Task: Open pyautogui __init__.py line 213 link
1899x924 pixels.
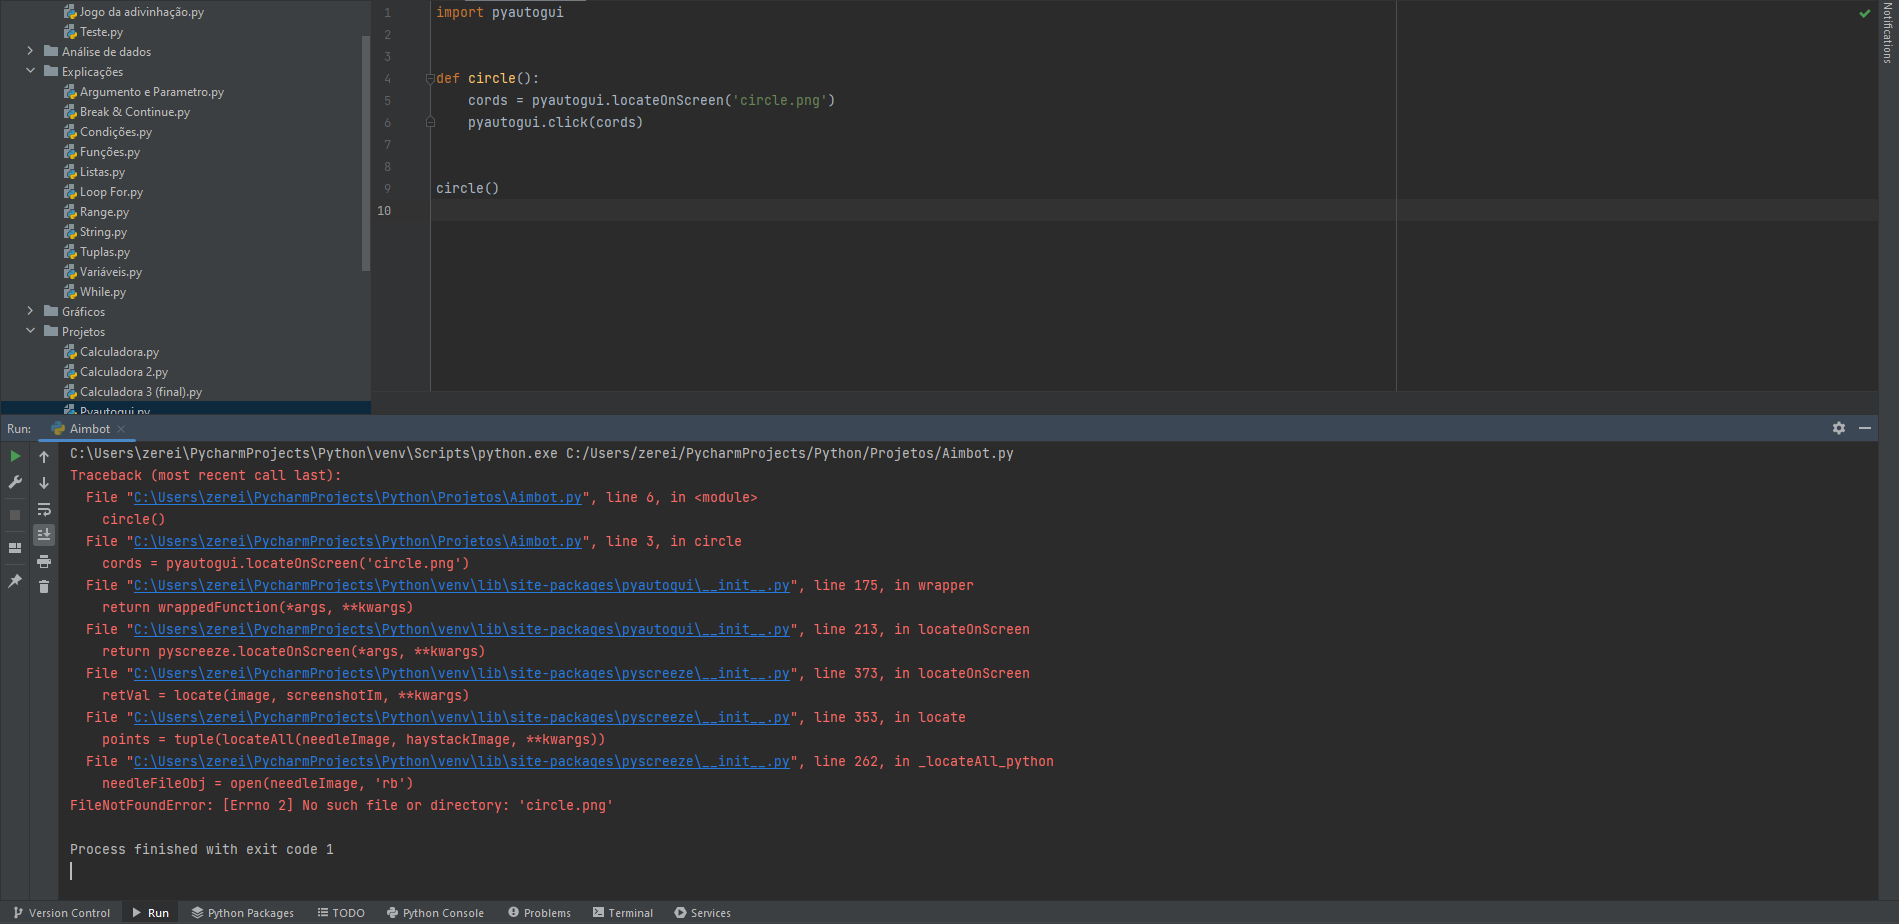Action: [x=462, y=629]
